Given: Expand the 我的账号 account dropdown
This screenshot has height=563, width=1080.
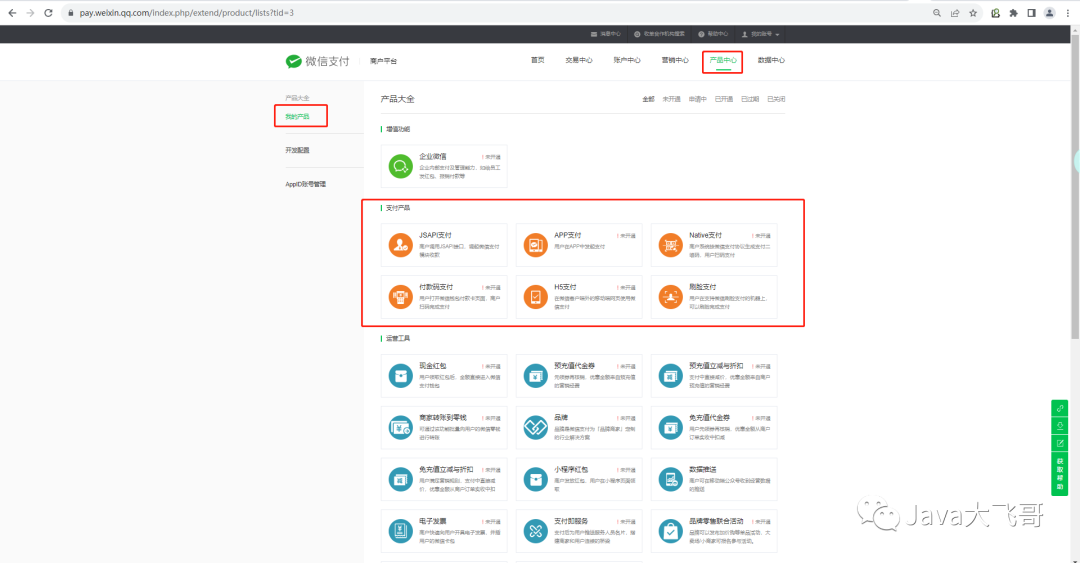Looking at the screenshot, I should tap(760, 34).
